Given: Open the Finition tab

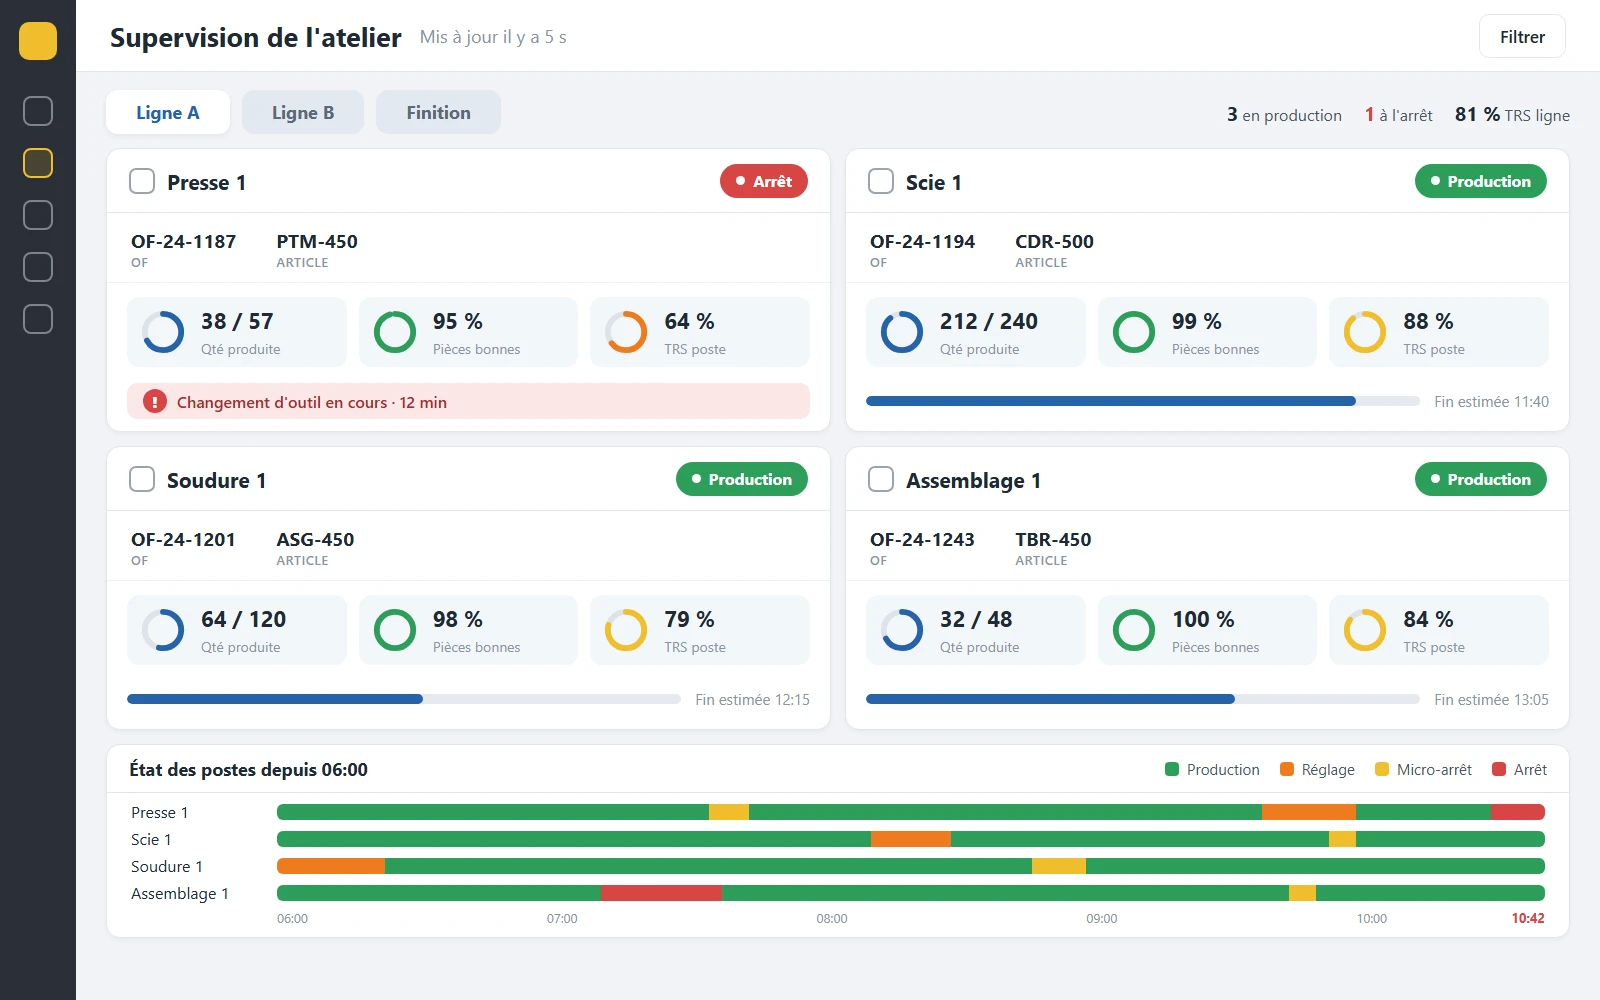Looking at the screenshot, I should point(438,112).
